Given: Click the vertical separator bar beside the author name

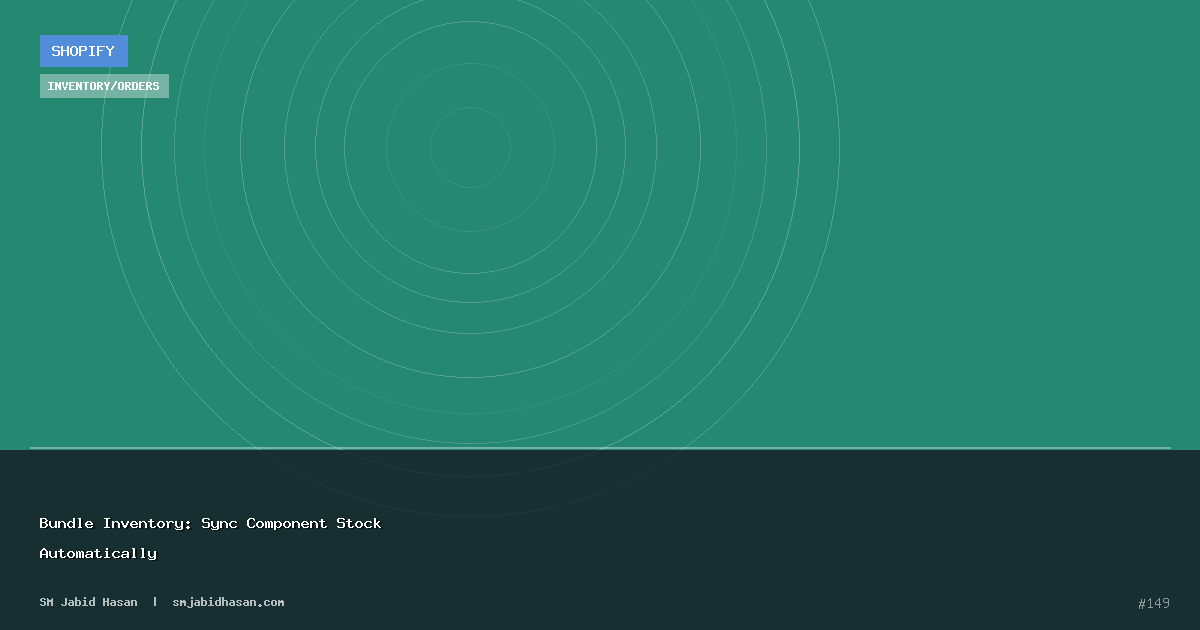Looking at the screenshot, I should pyautogui.click(x=154, y=601).
